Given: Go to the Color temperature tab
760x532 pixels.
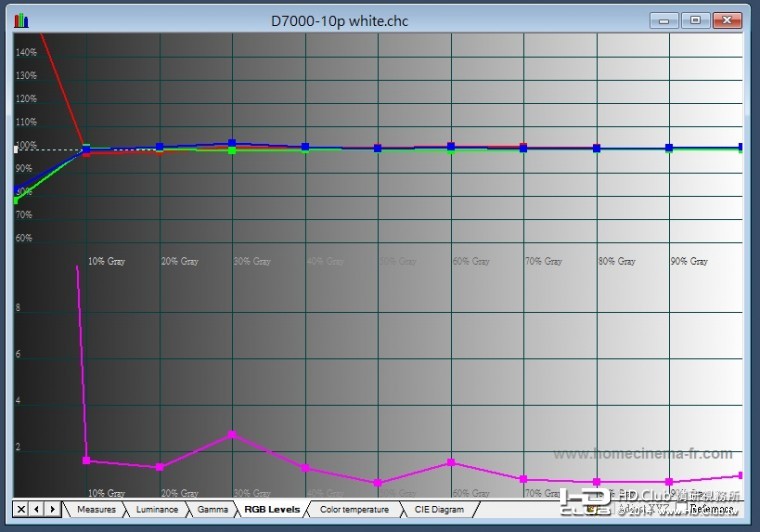Looking at the screenshot, I should [354, 510].
